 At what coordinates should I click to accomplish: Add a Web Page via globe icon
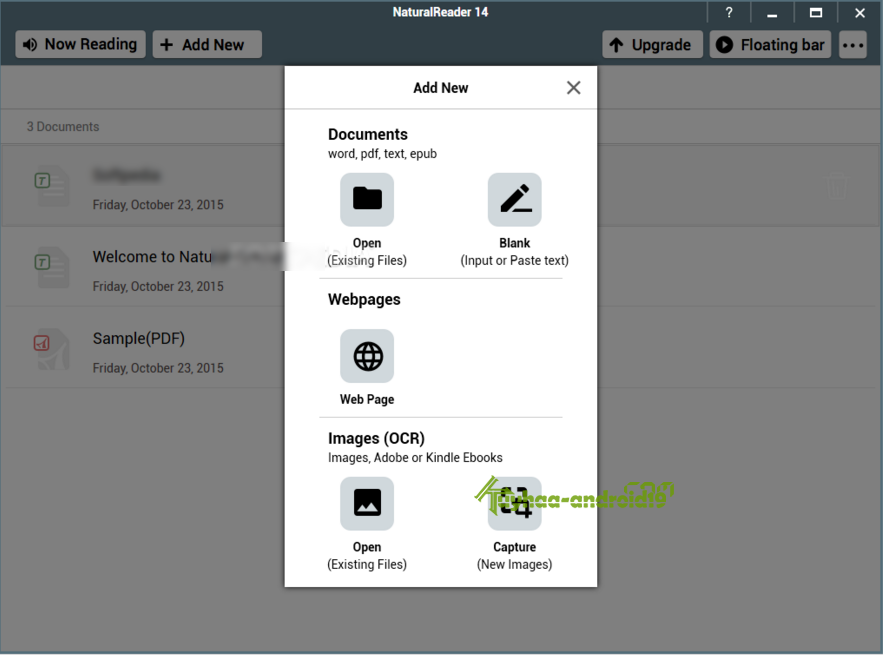(x=367, y=356)
